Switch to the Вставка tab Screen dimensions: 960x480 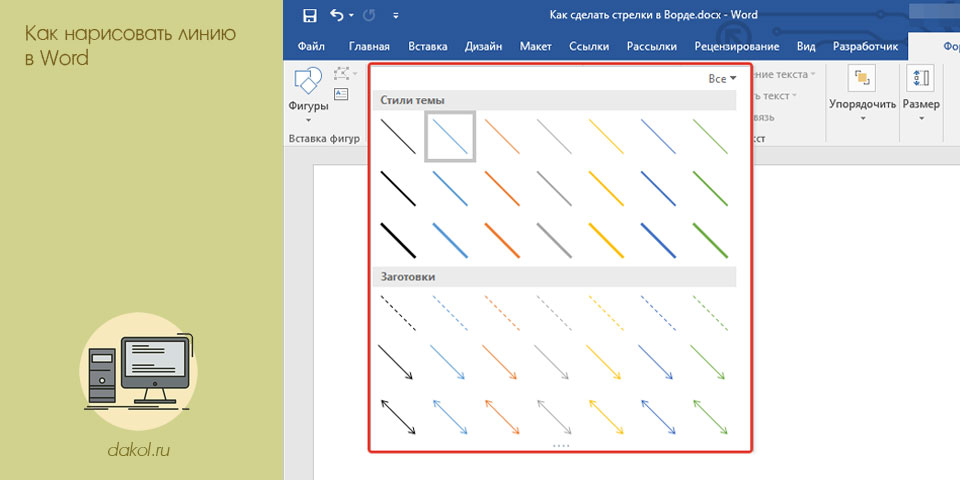click(427, 47)
